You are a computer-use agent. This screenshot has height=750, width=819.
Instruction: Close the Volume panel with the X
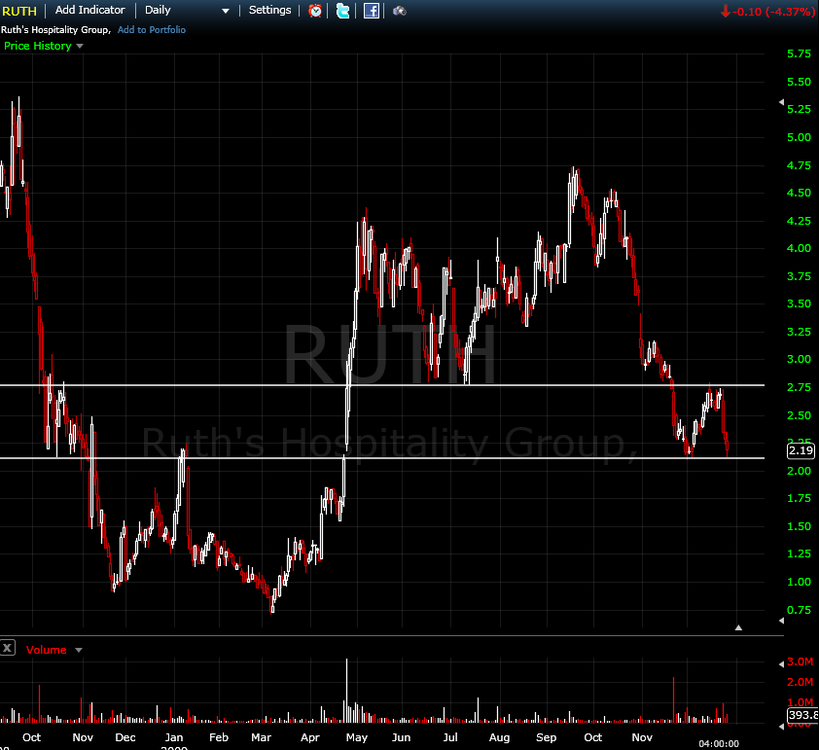pos(7,649)
